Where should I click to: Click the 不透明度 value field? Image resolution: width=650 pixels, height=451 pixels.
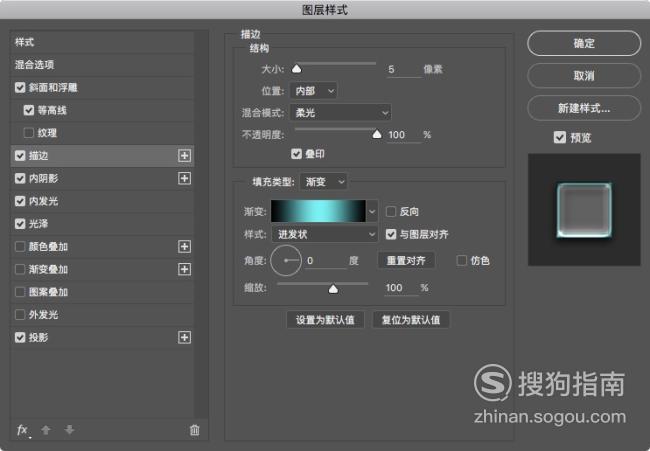click(403, 135)
